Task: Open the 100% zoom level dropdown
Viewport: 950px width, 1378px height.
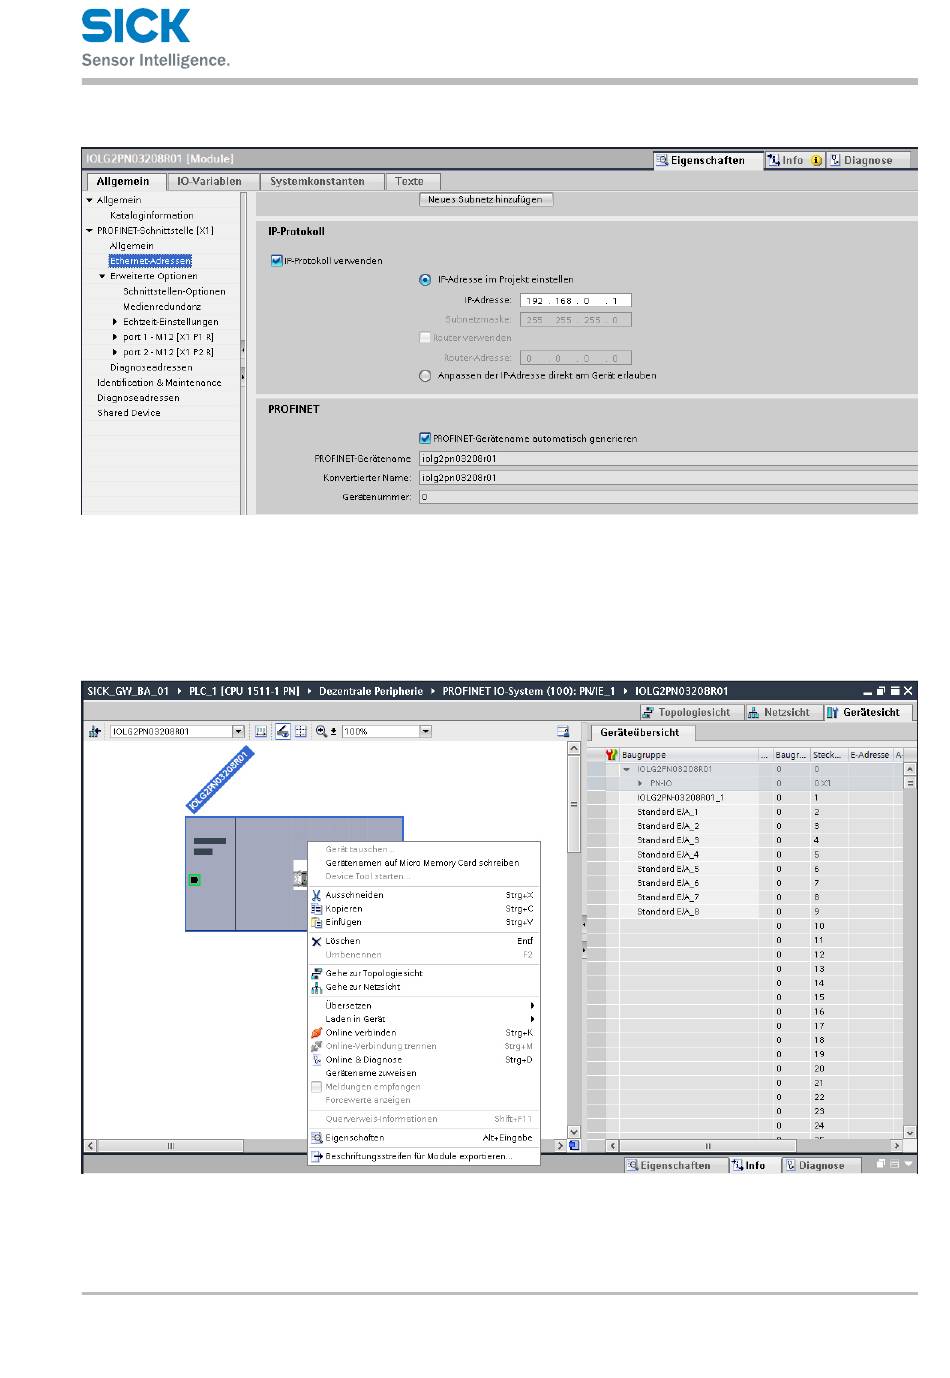Action: click(x=425, y=732)
